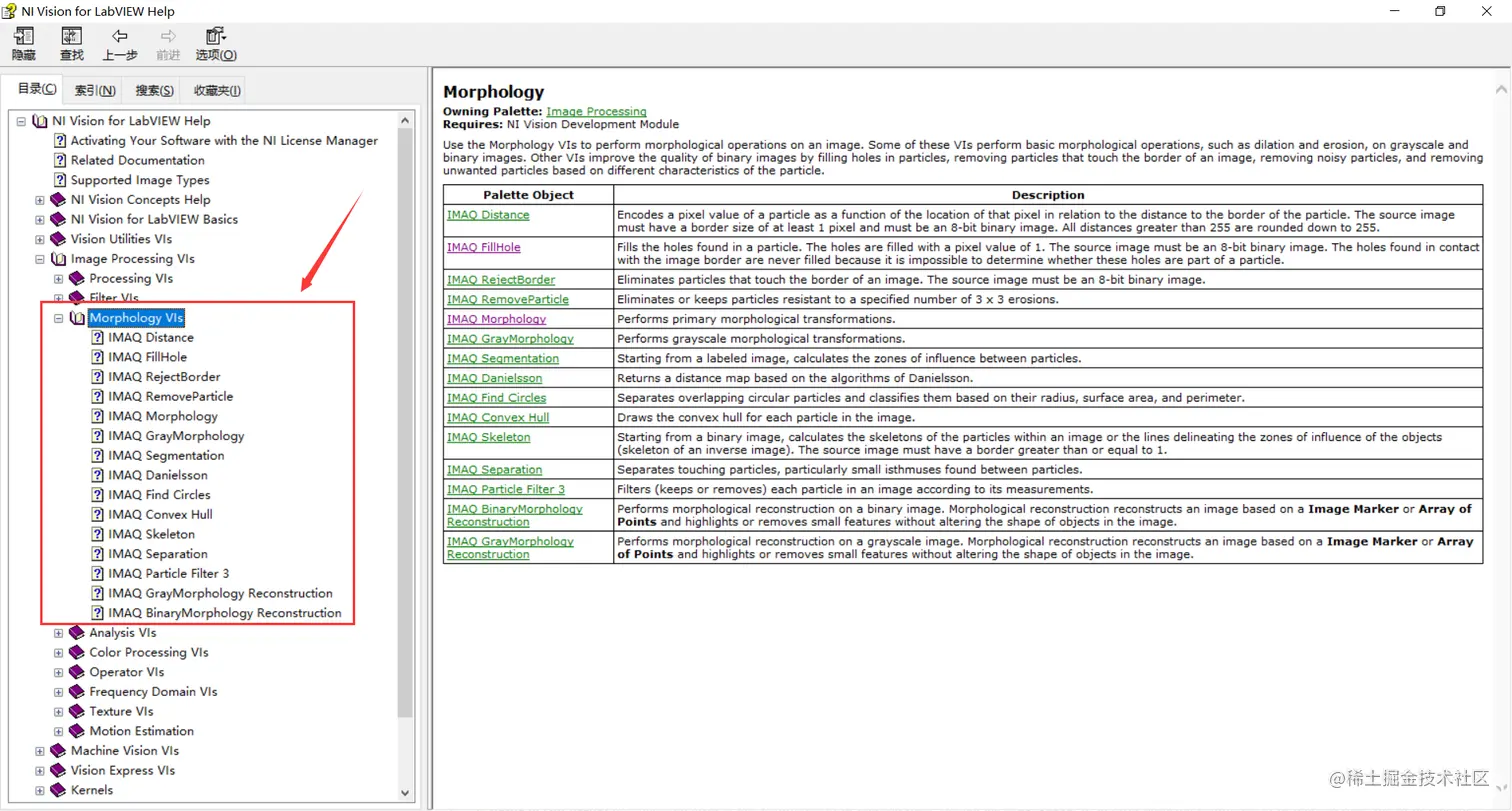Open the IMAQ BinaryMorphology Reconstruction table link
Image resolution: width=1512 pixels, height=811 pixels.
(x=515, y=515)
